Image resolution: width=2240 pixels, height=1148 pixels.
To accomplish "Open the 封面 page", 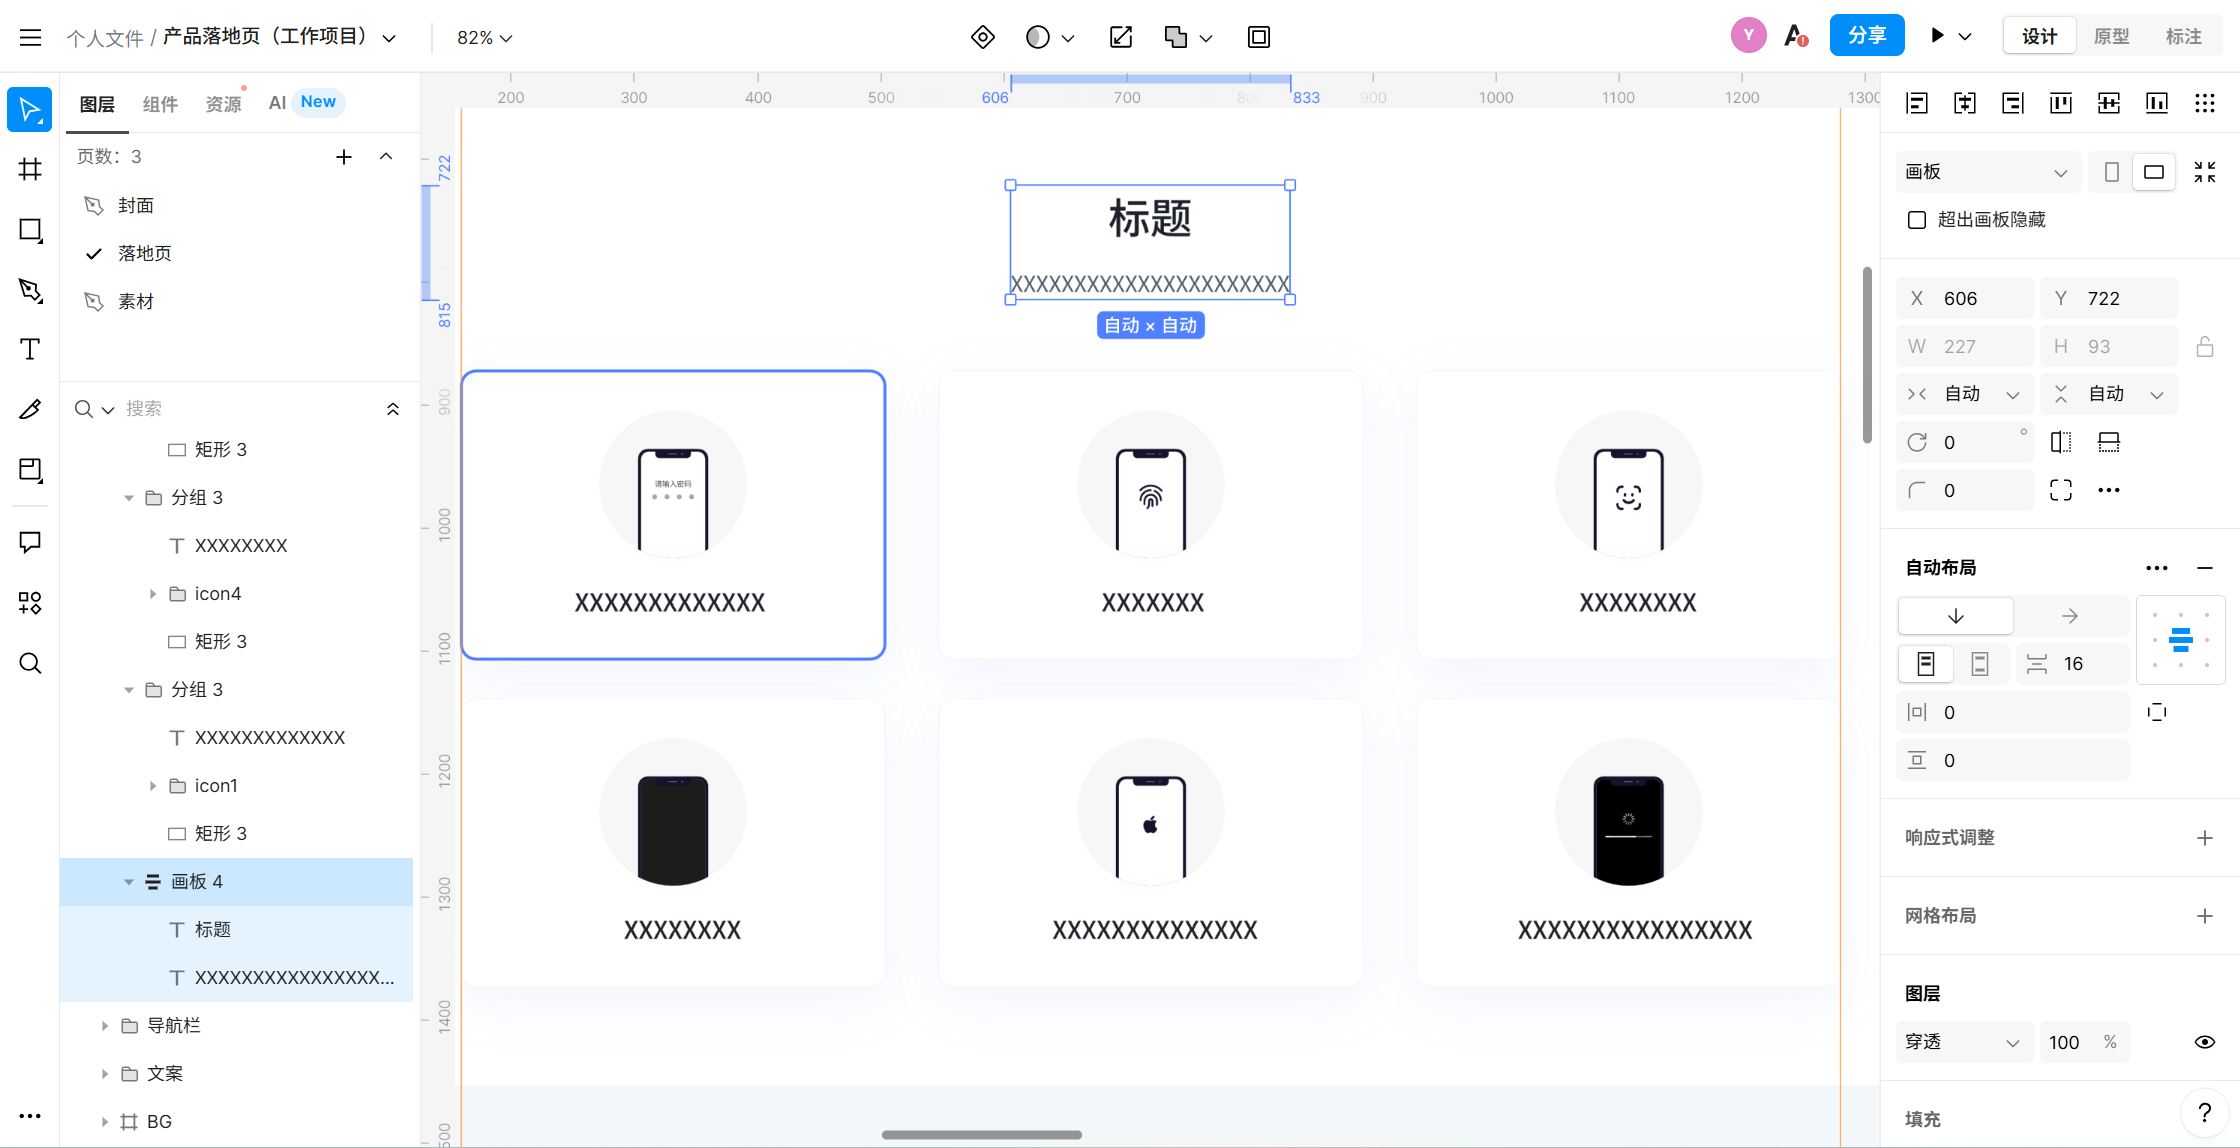I will pyautogui.click(x=136, y=205).
